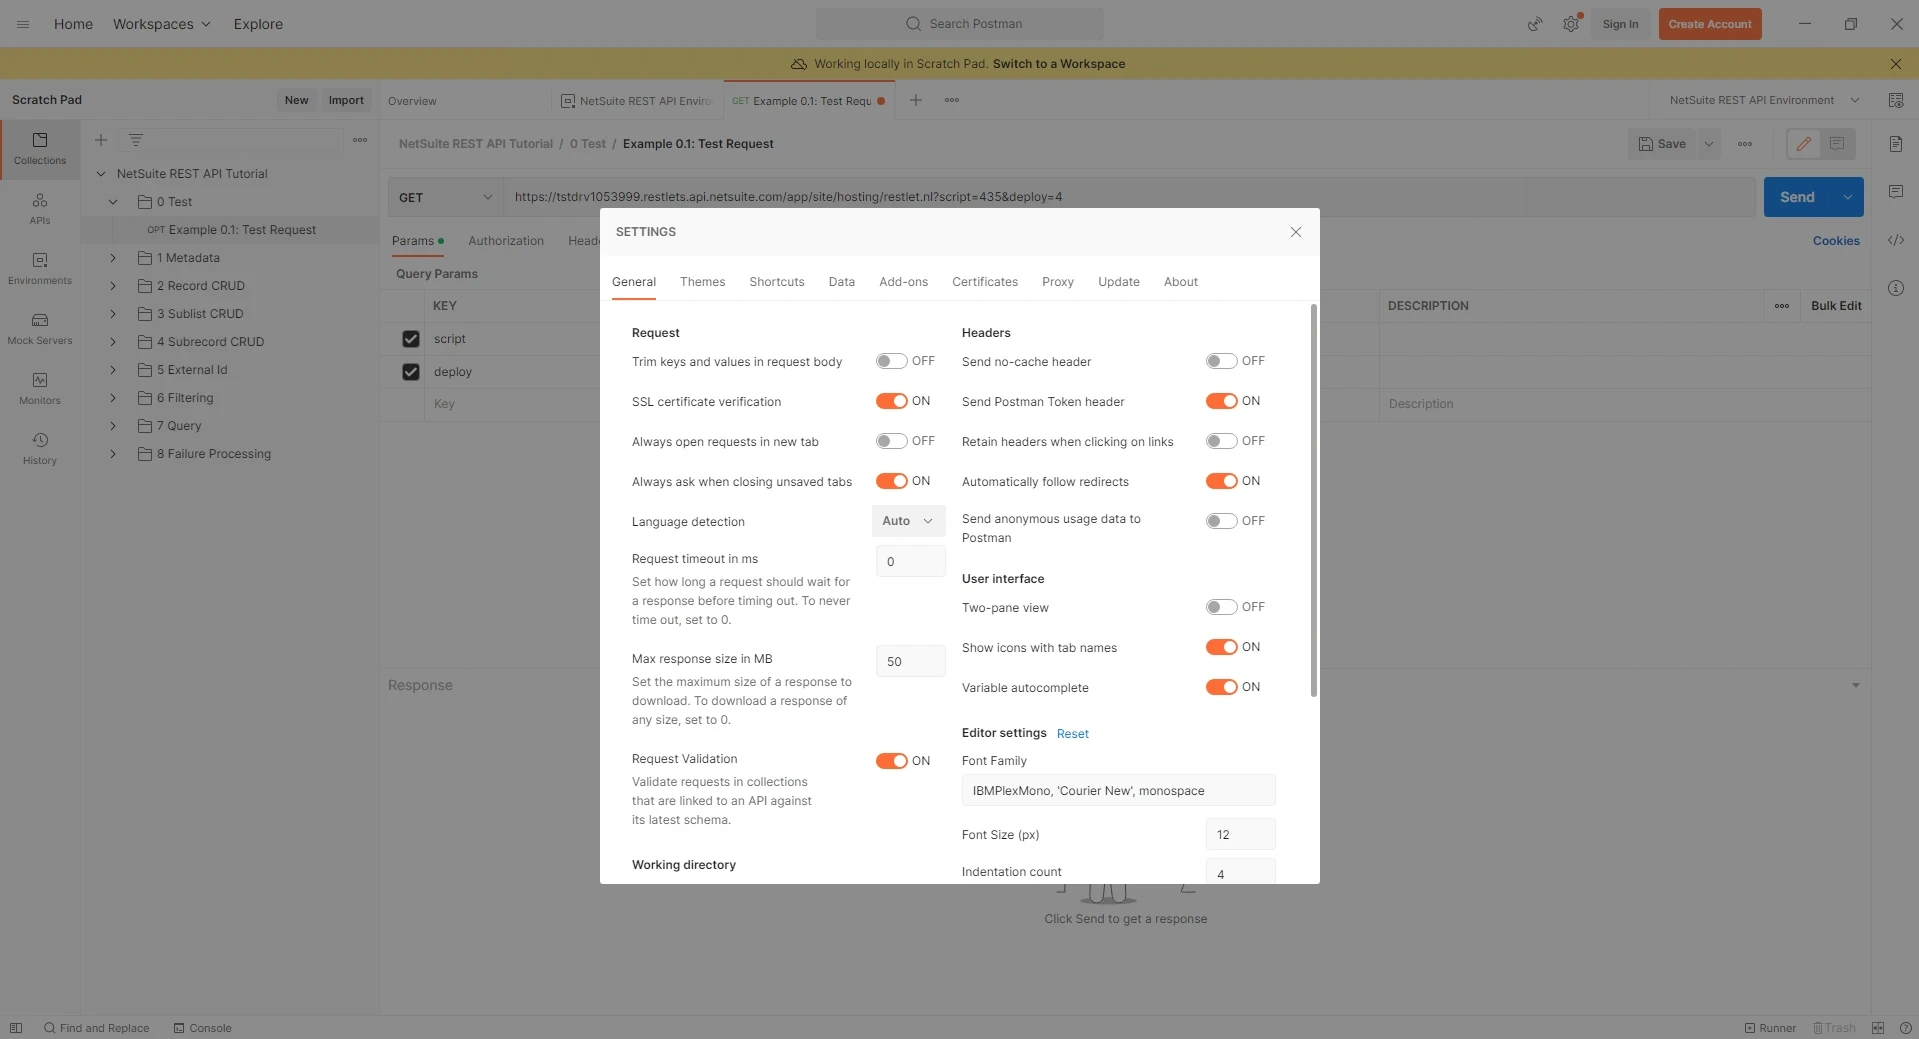Viewport: 1919px width, 1039px height.
Task: Switch to the Shortcuts settings tab
Action: click(777, 282)
